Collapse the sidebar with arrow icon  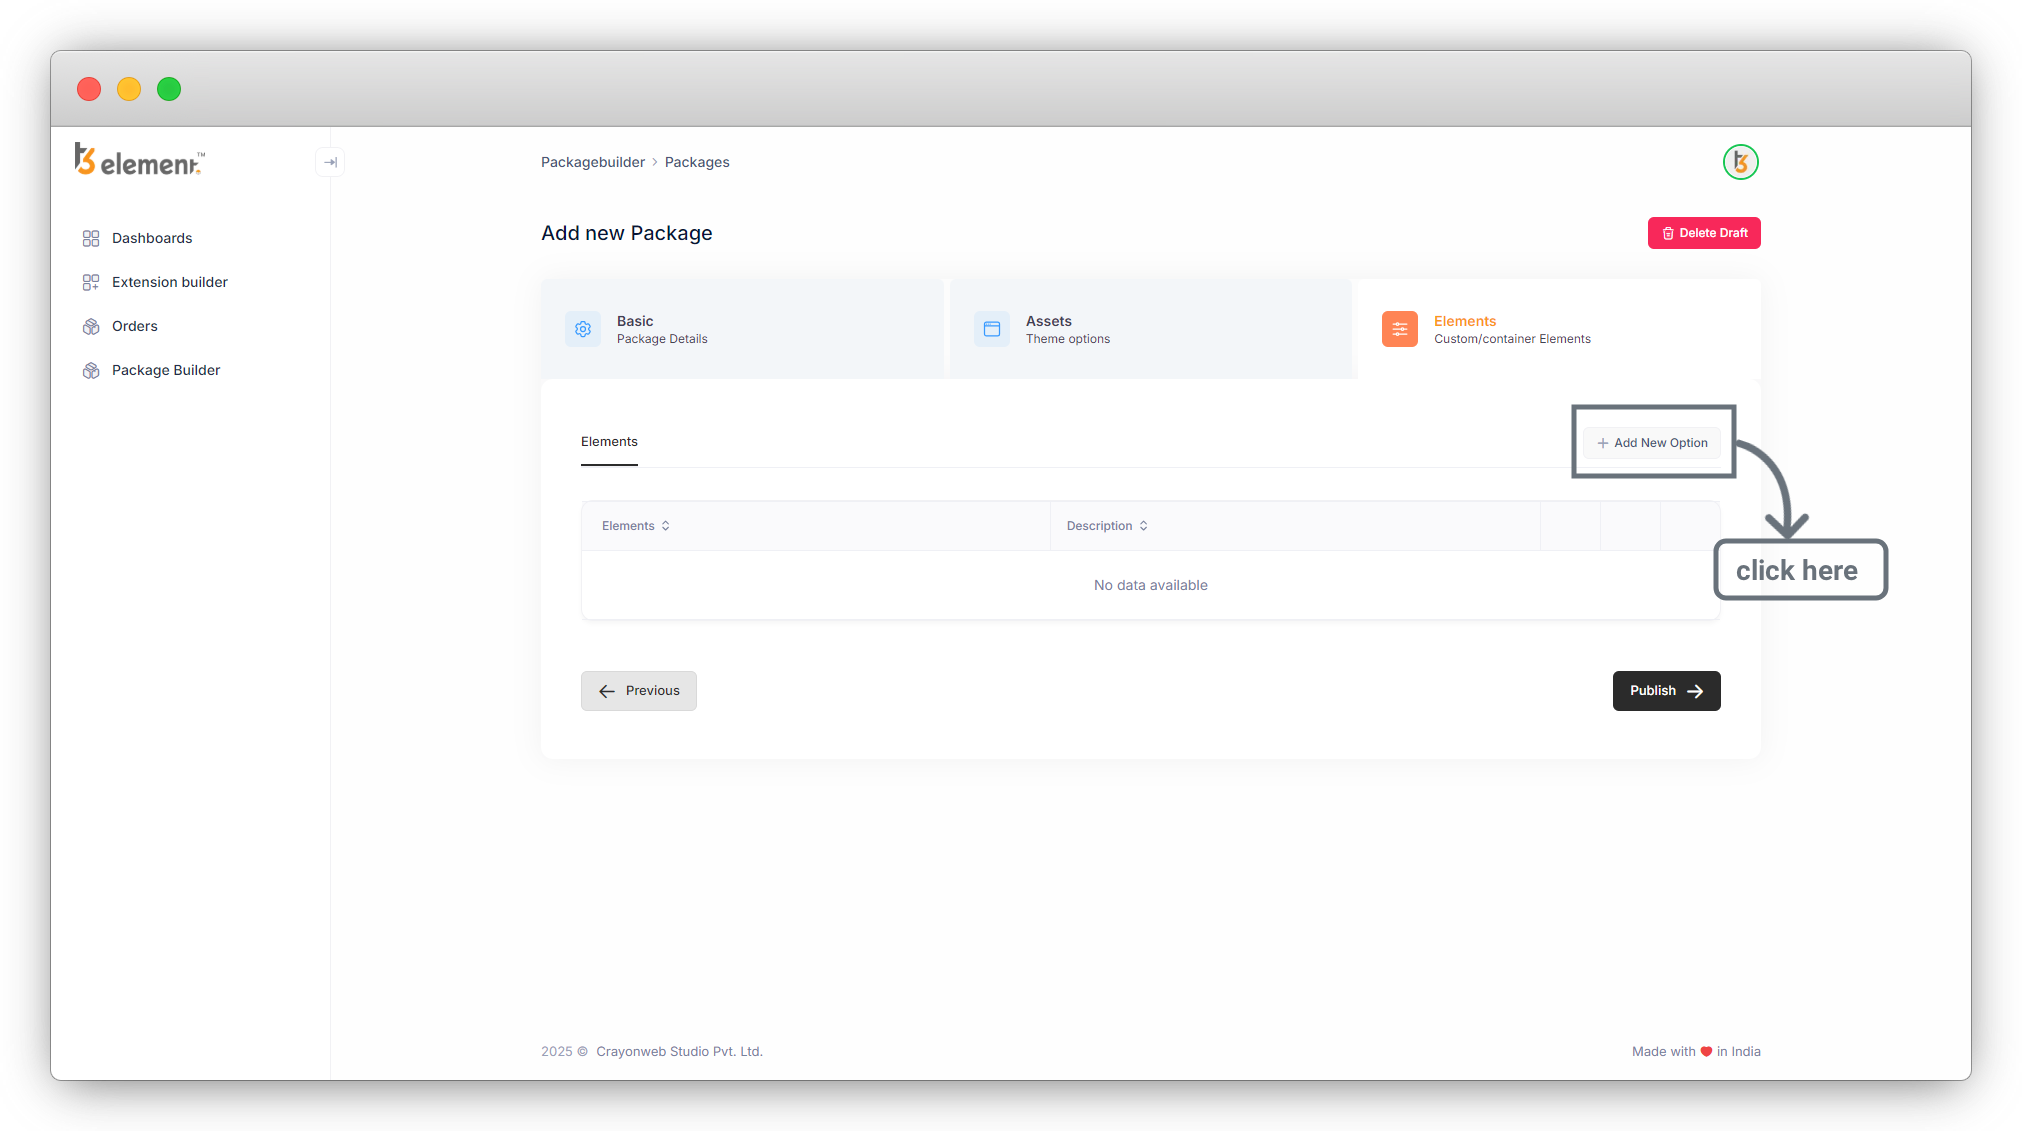tap(330, 162)
